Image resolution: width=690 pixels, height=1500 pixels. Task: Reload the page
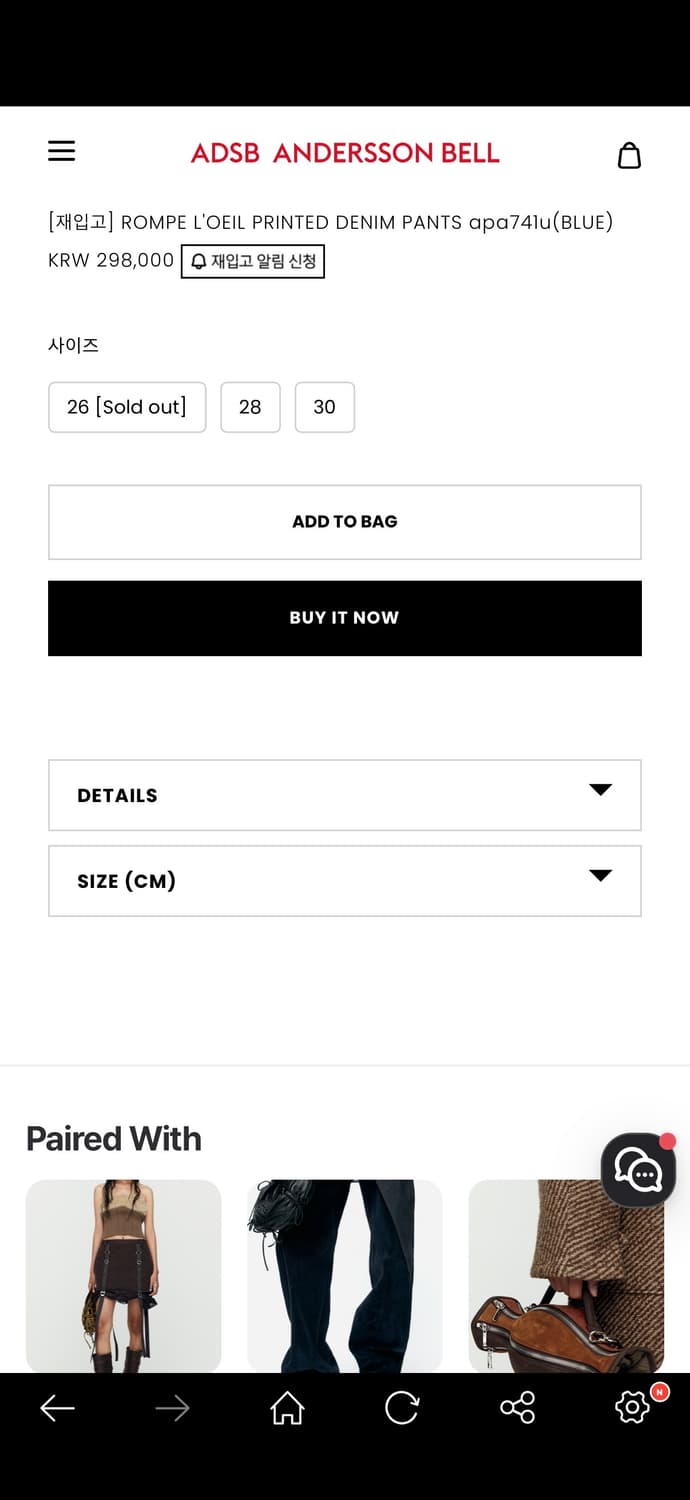coord(402,1408)
